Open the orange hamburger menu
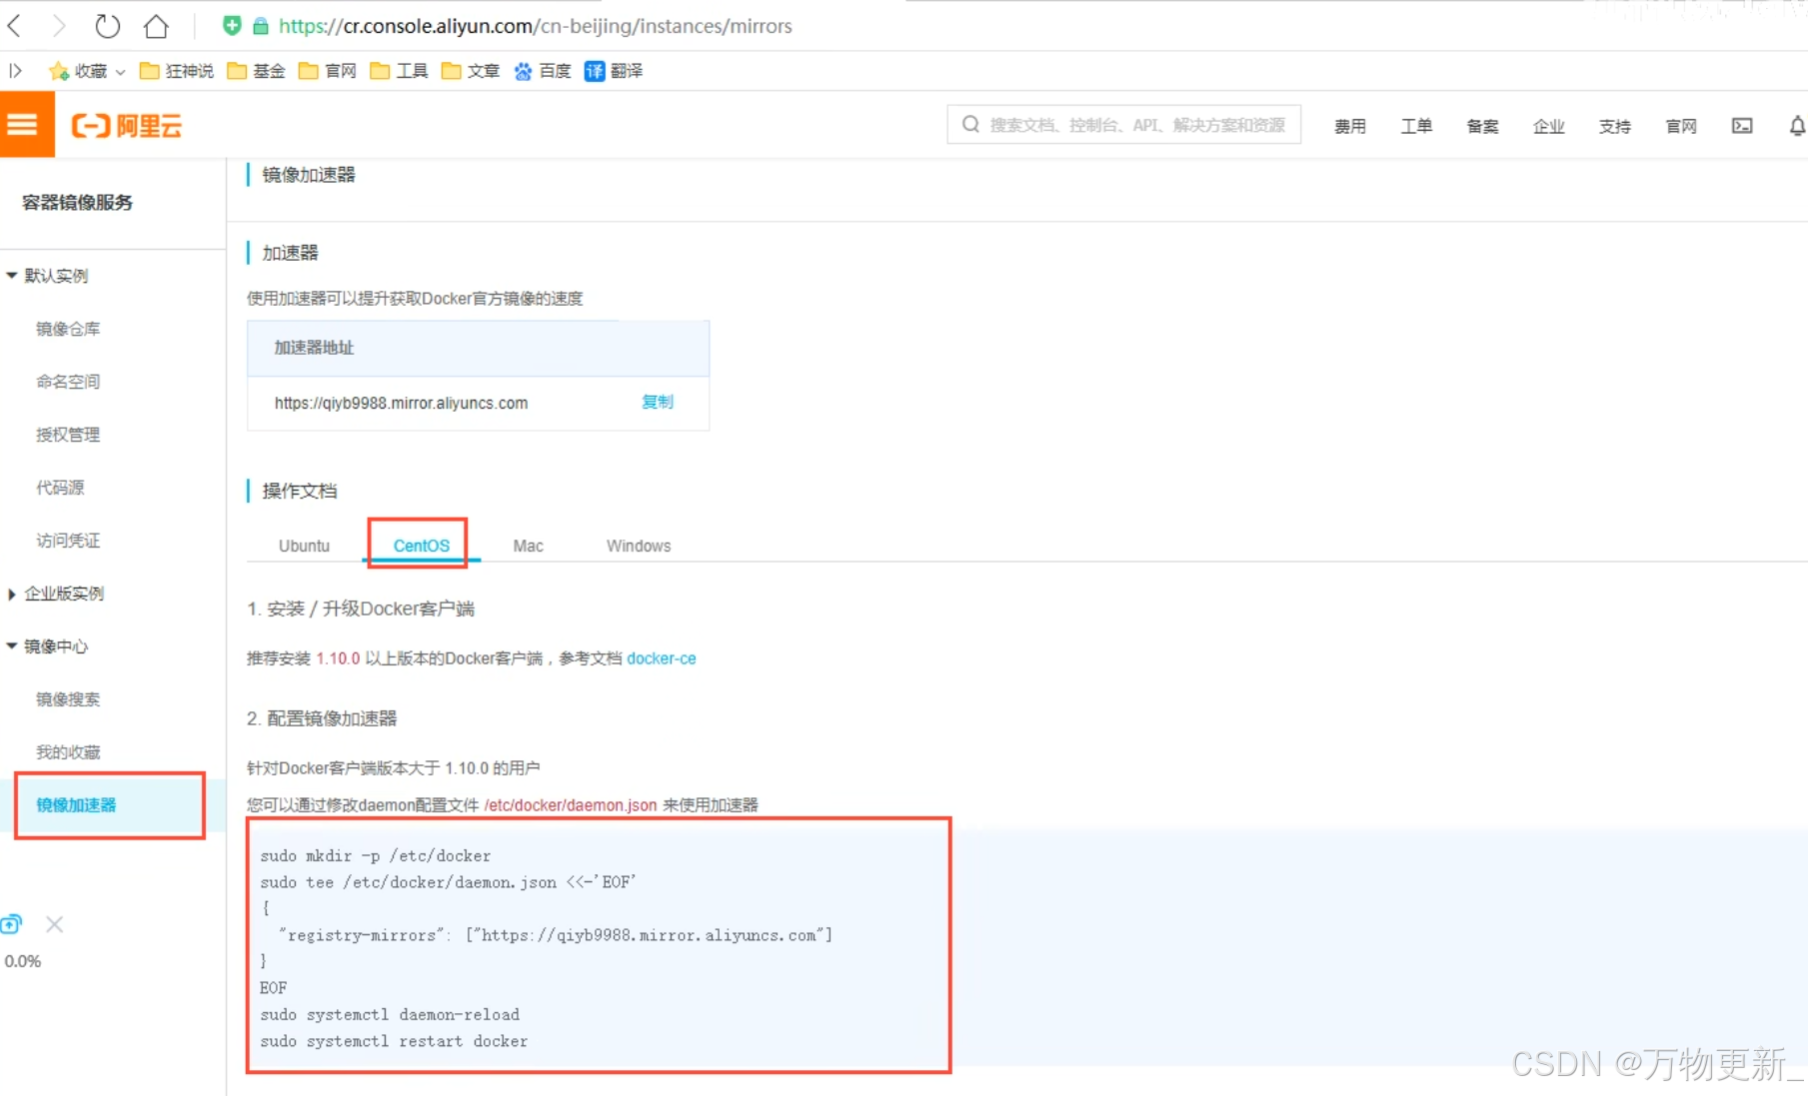1808x1096 pixels. (x=26, y=124)
